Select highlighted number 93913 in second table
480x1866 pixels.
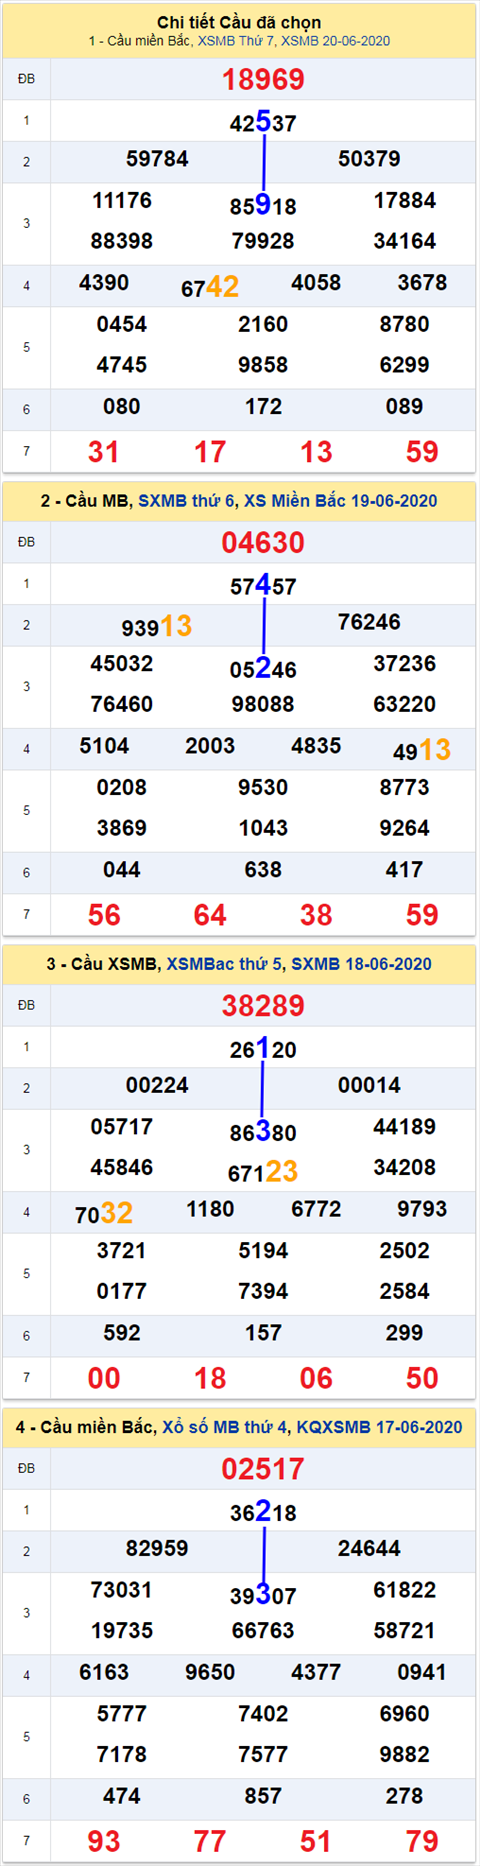[x=157, y=626]
